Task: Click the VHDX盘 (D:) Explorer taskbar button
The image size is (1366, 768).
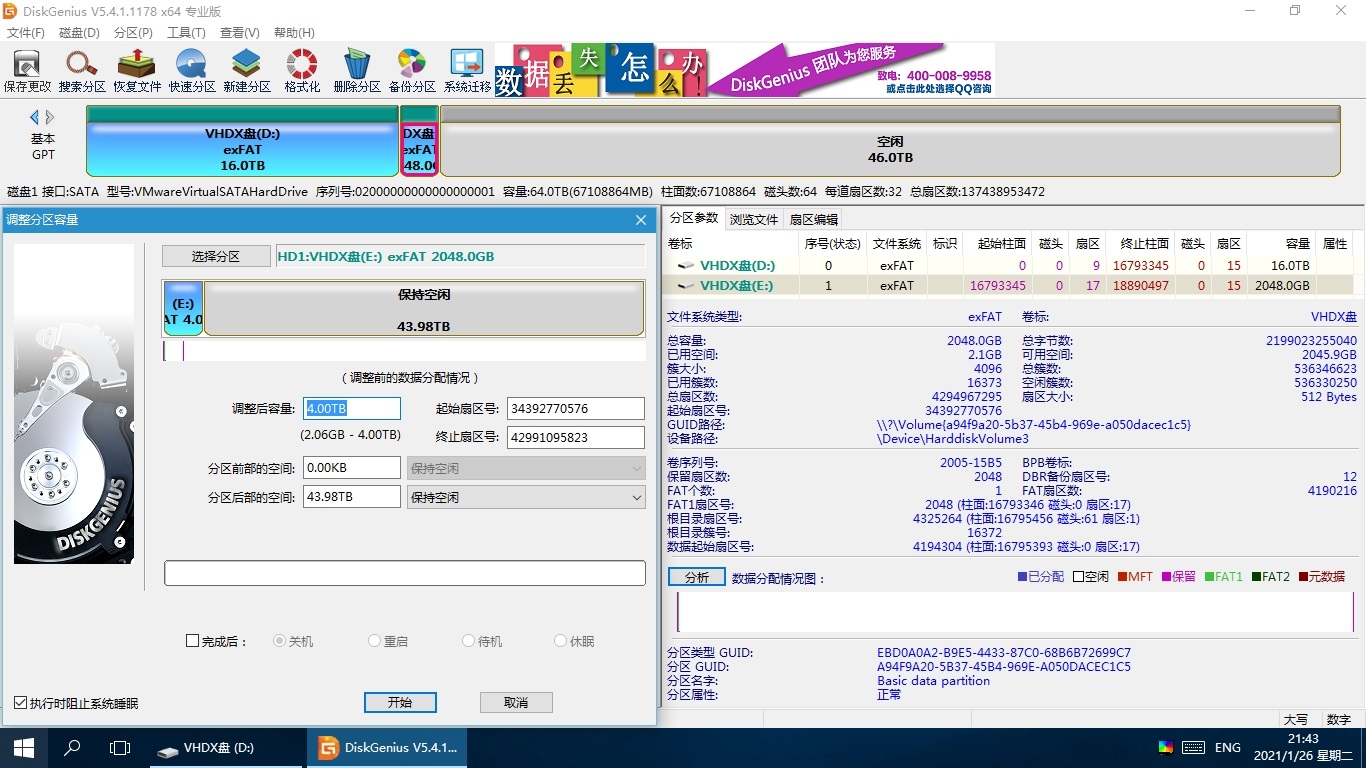Action: click(x=228, y=747)
